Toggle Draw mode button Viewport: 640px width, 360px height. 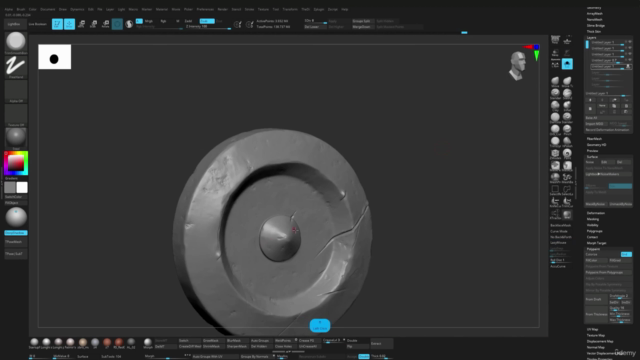click(69, 24)
